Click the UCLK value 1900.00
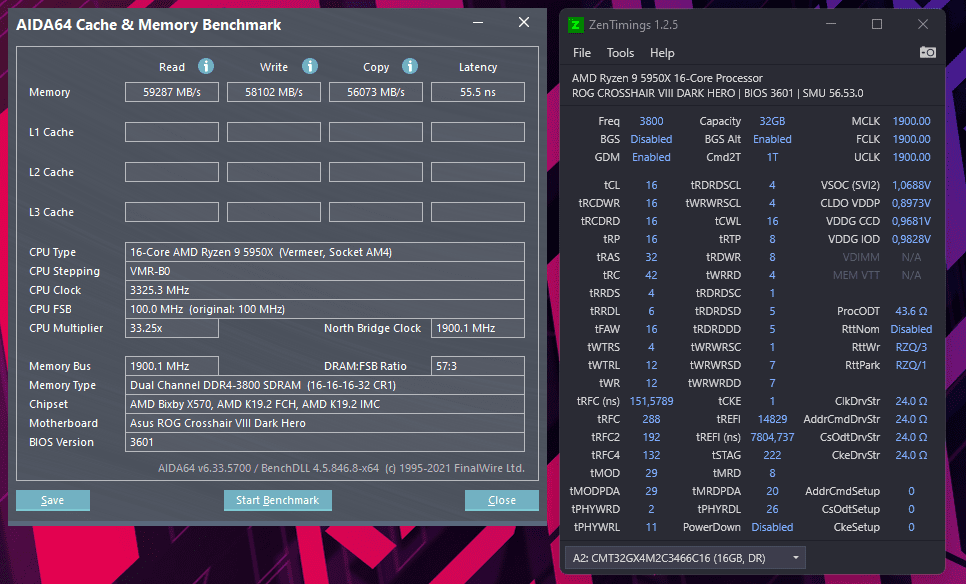Image resolution: width=966 pixels, height=584 pixels. point(911,157)
